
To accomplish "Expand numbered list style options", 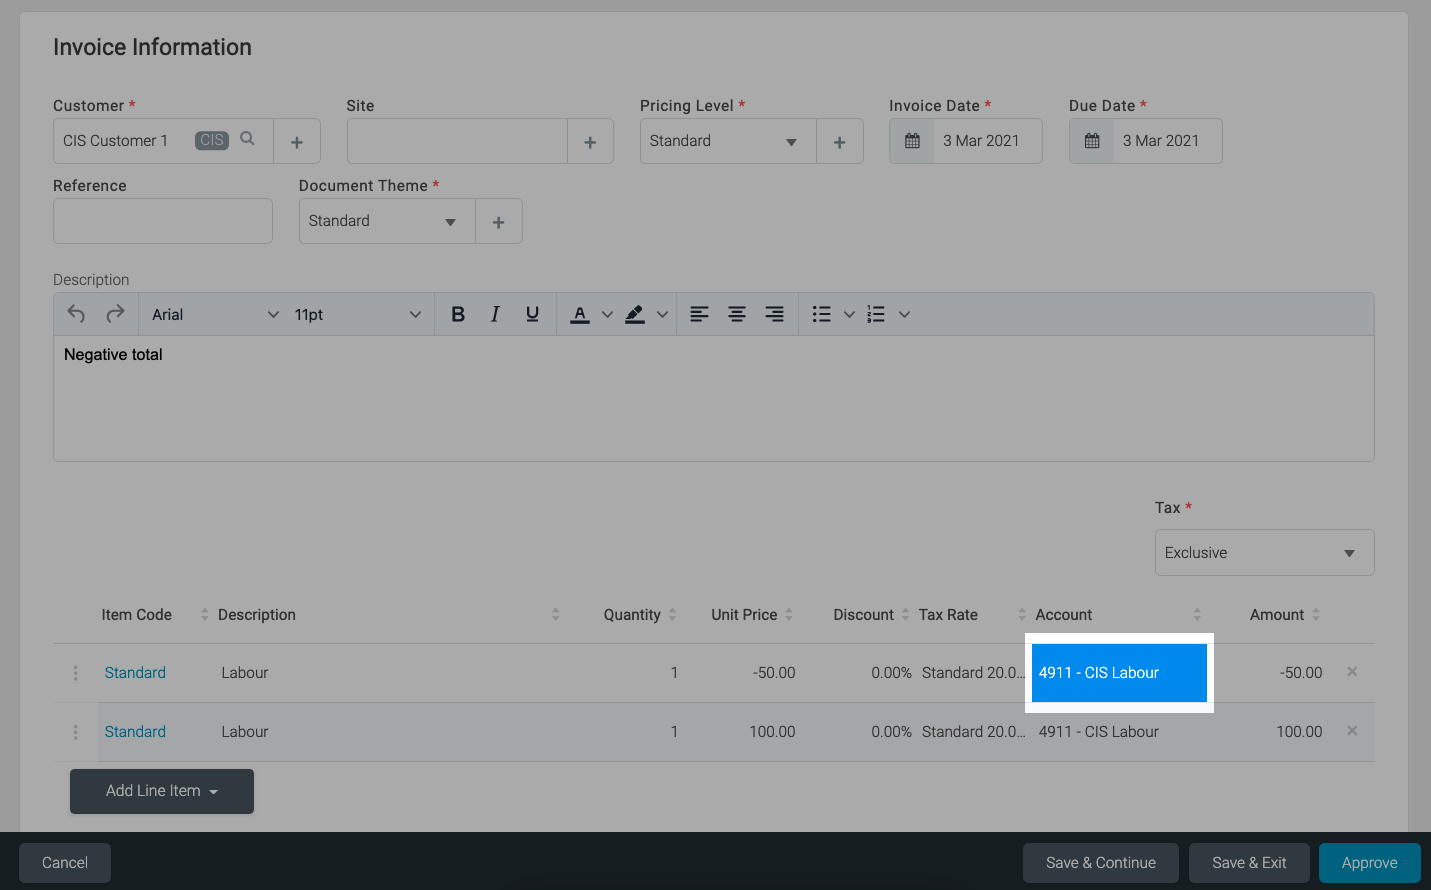I will (904, 314).
